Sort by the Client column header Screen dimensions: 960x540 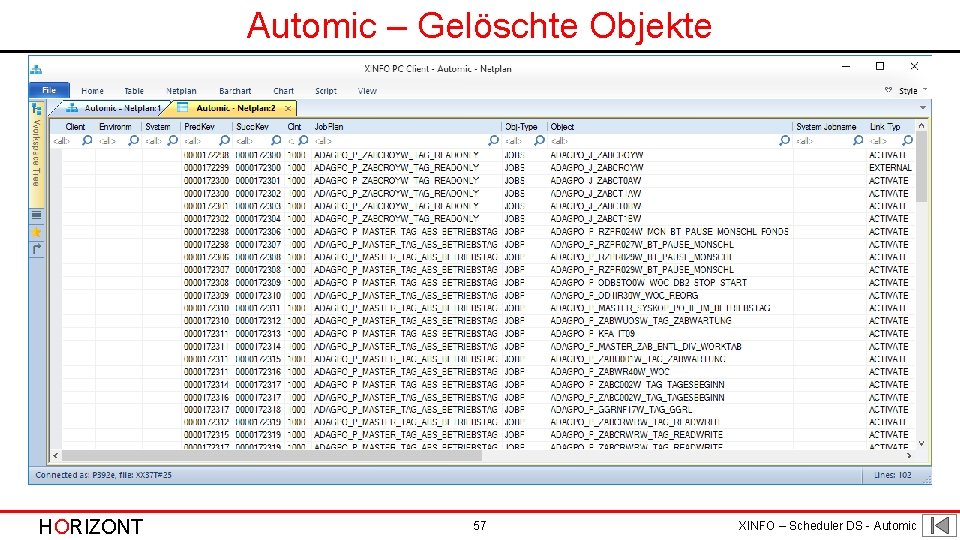coord(75,127)
